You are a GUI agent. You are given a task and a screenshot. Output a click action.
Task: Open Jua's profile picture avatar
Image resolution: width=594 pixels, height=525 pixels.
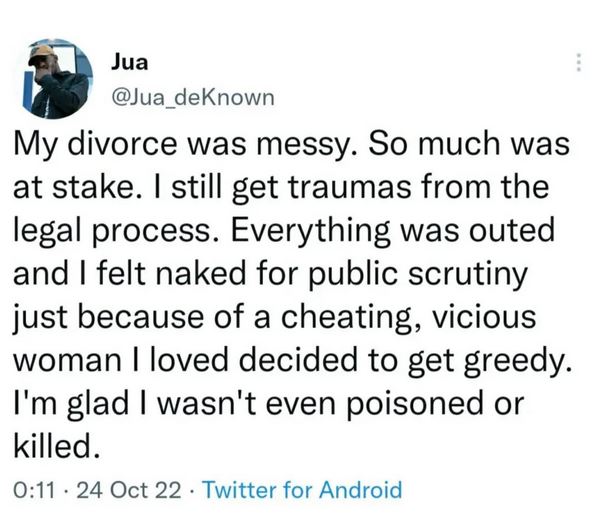[x=58, y=78]
